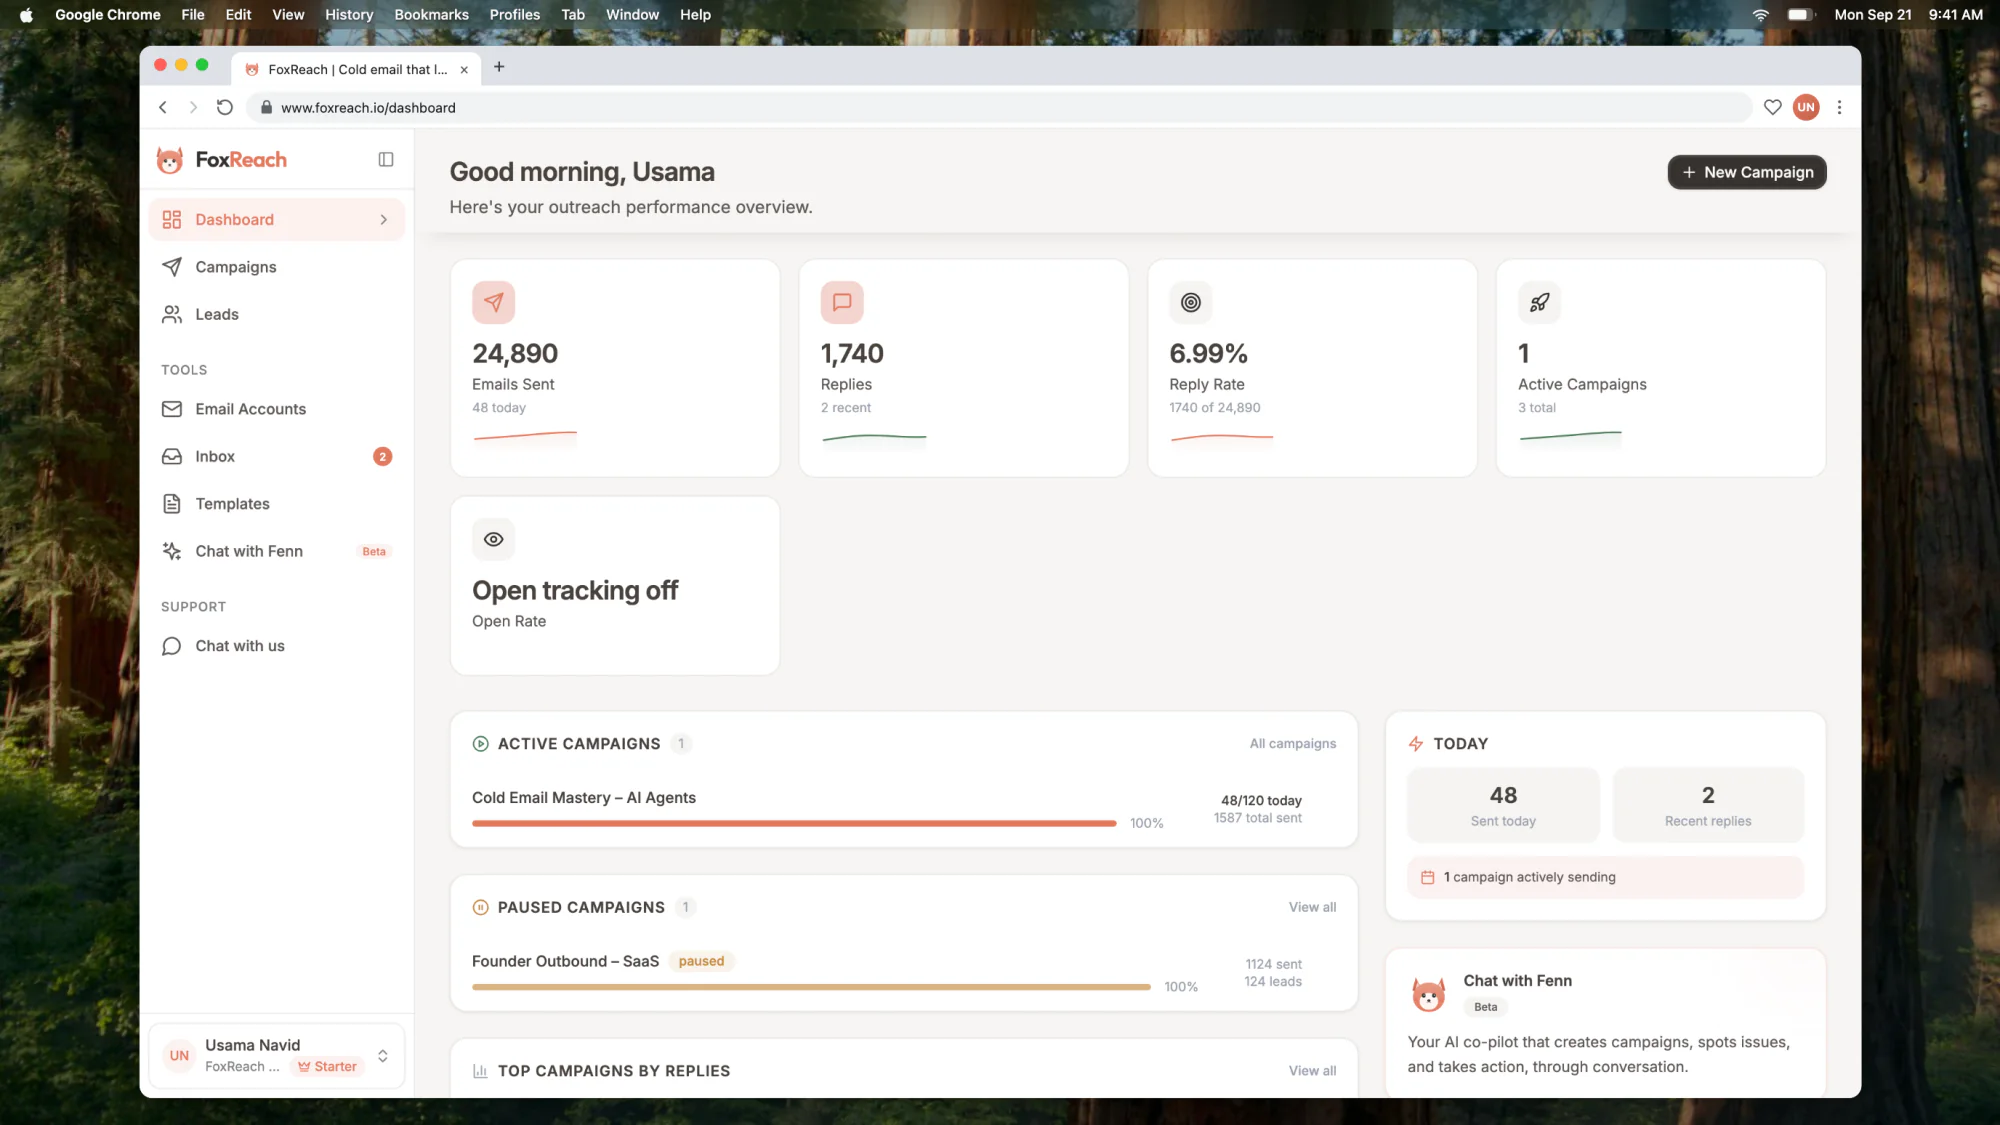The height and width of the screenshot is (1125, 2000).
Task: Close the FoxReach browser tab
Action: click(x=464, y=70)
